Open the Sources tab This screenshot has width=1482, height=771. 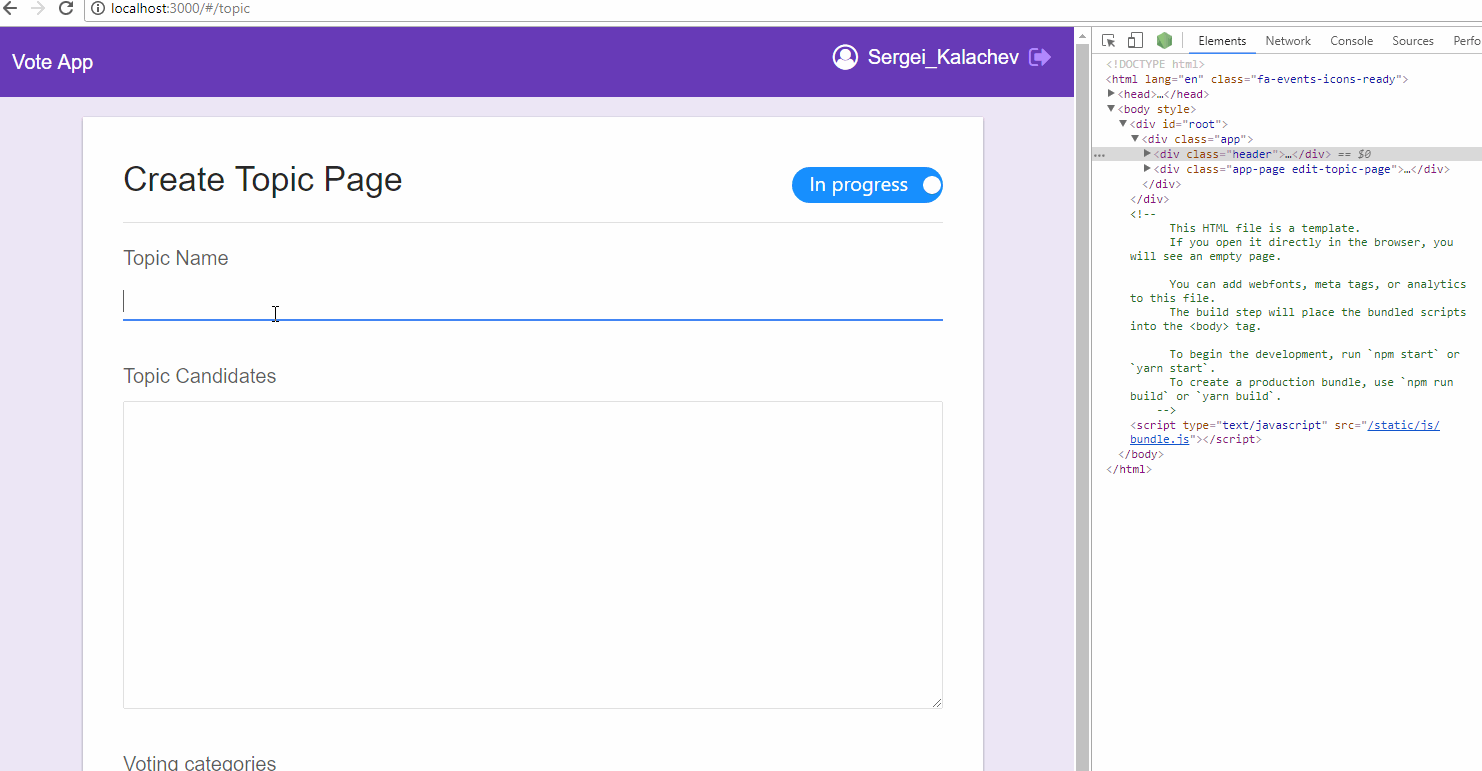point(1413,41)
